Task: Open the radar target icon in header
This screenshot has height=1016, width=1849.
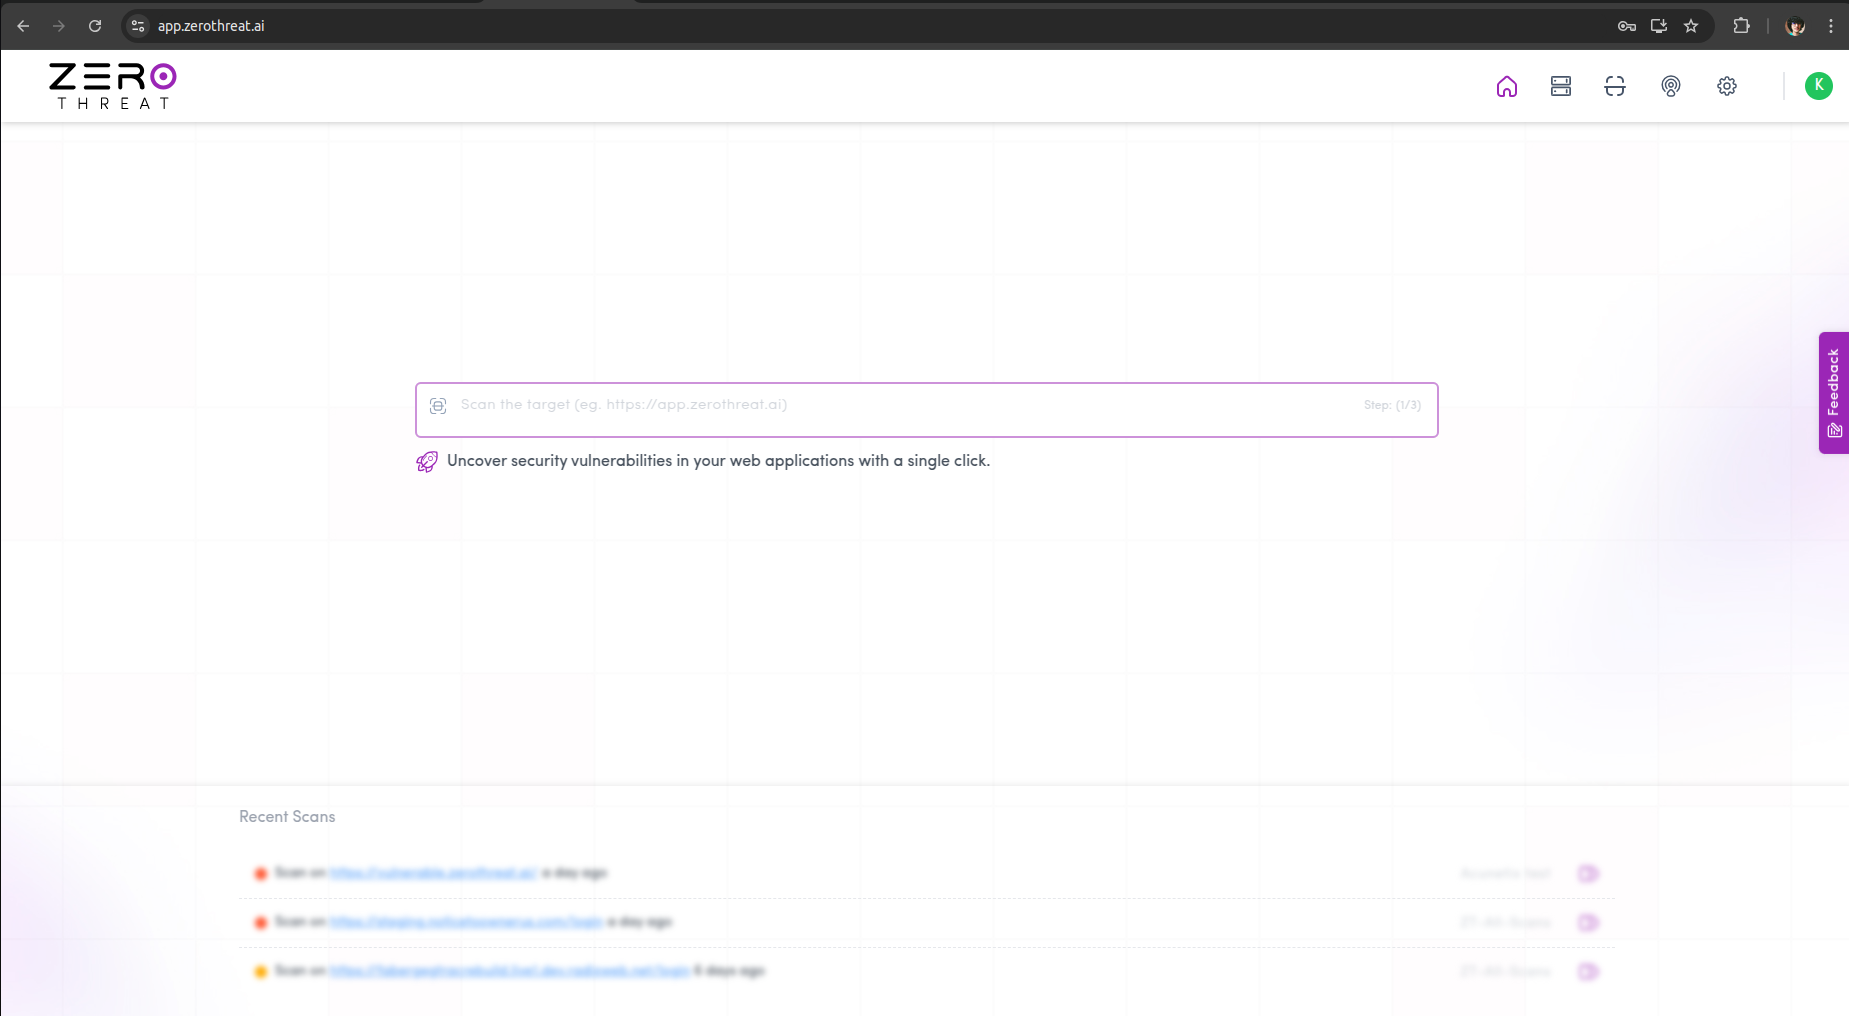Action: pyautogui.click(x=1671, y=86)
